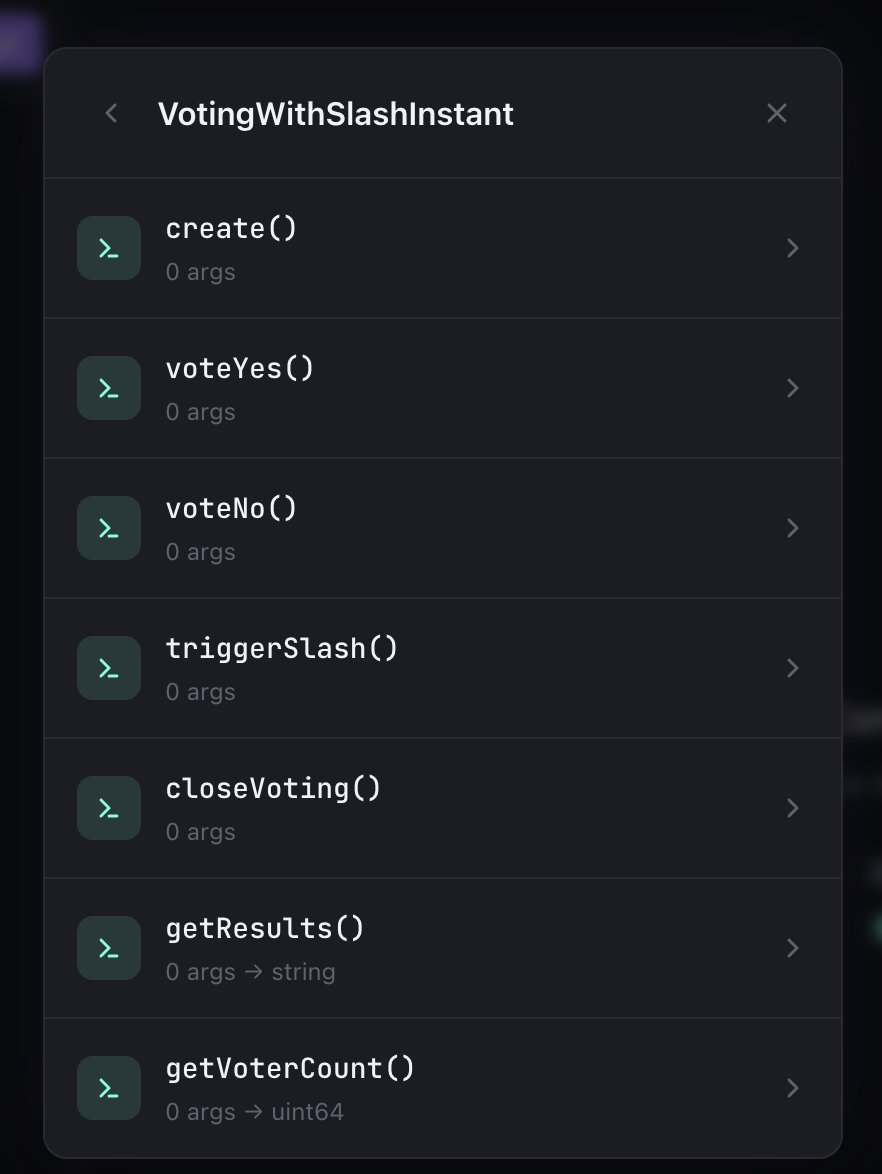882x1174 pixels.
Task: Open the getResults() row chevron
Action: pos(793,948)
